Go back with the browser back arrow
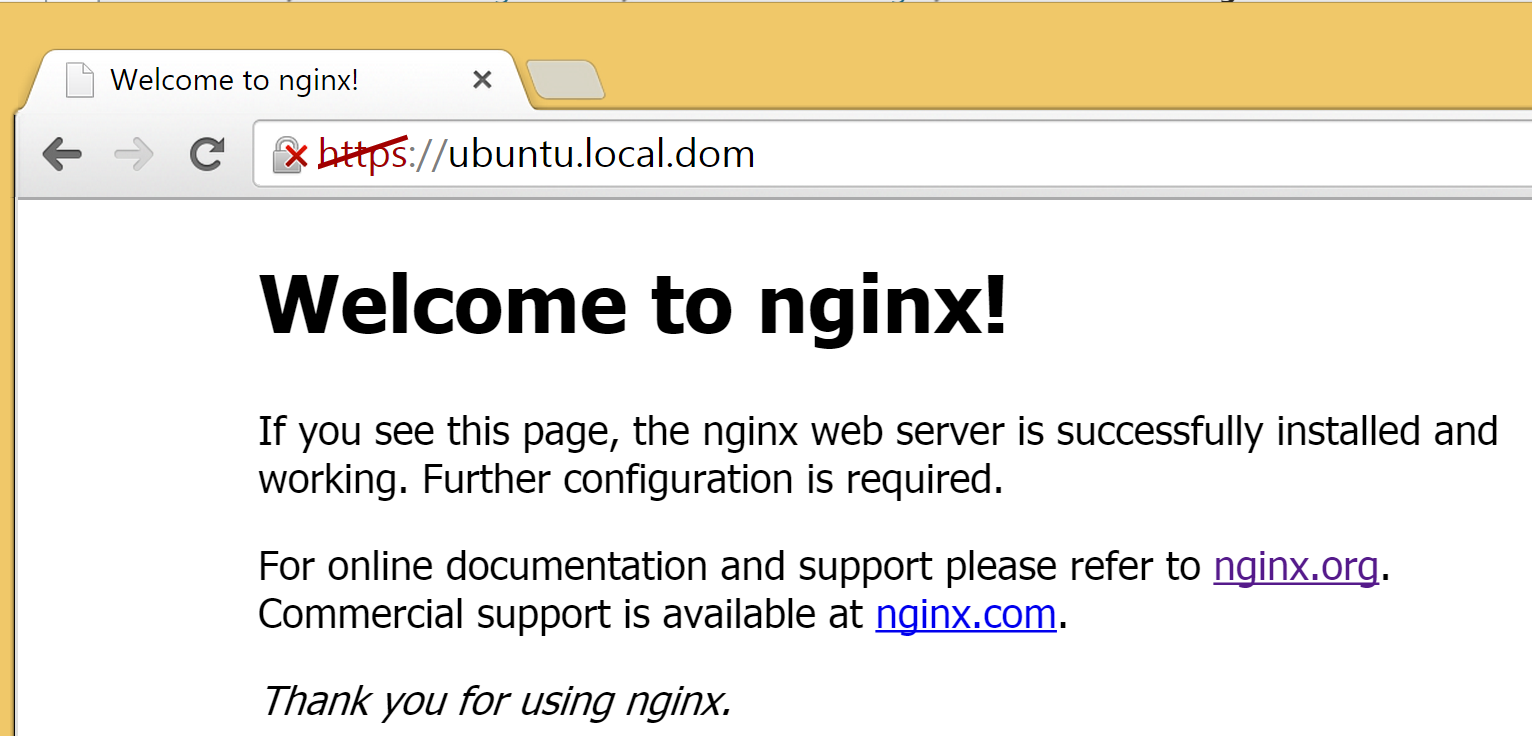 tap(62, 154)
